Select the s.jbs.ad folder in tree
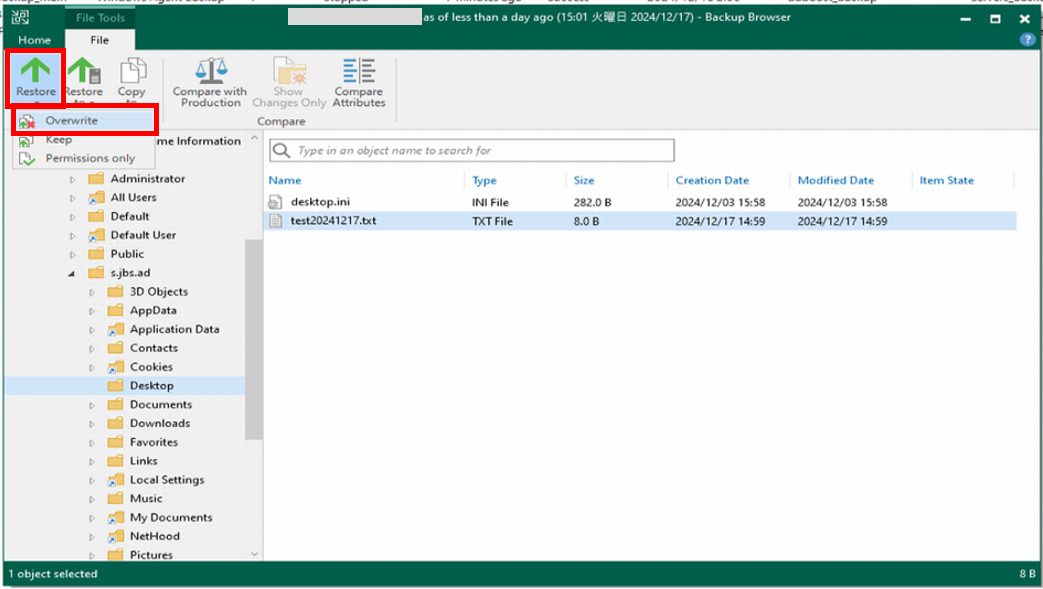This screenshot has width=1043, height=589. [130, 273]
